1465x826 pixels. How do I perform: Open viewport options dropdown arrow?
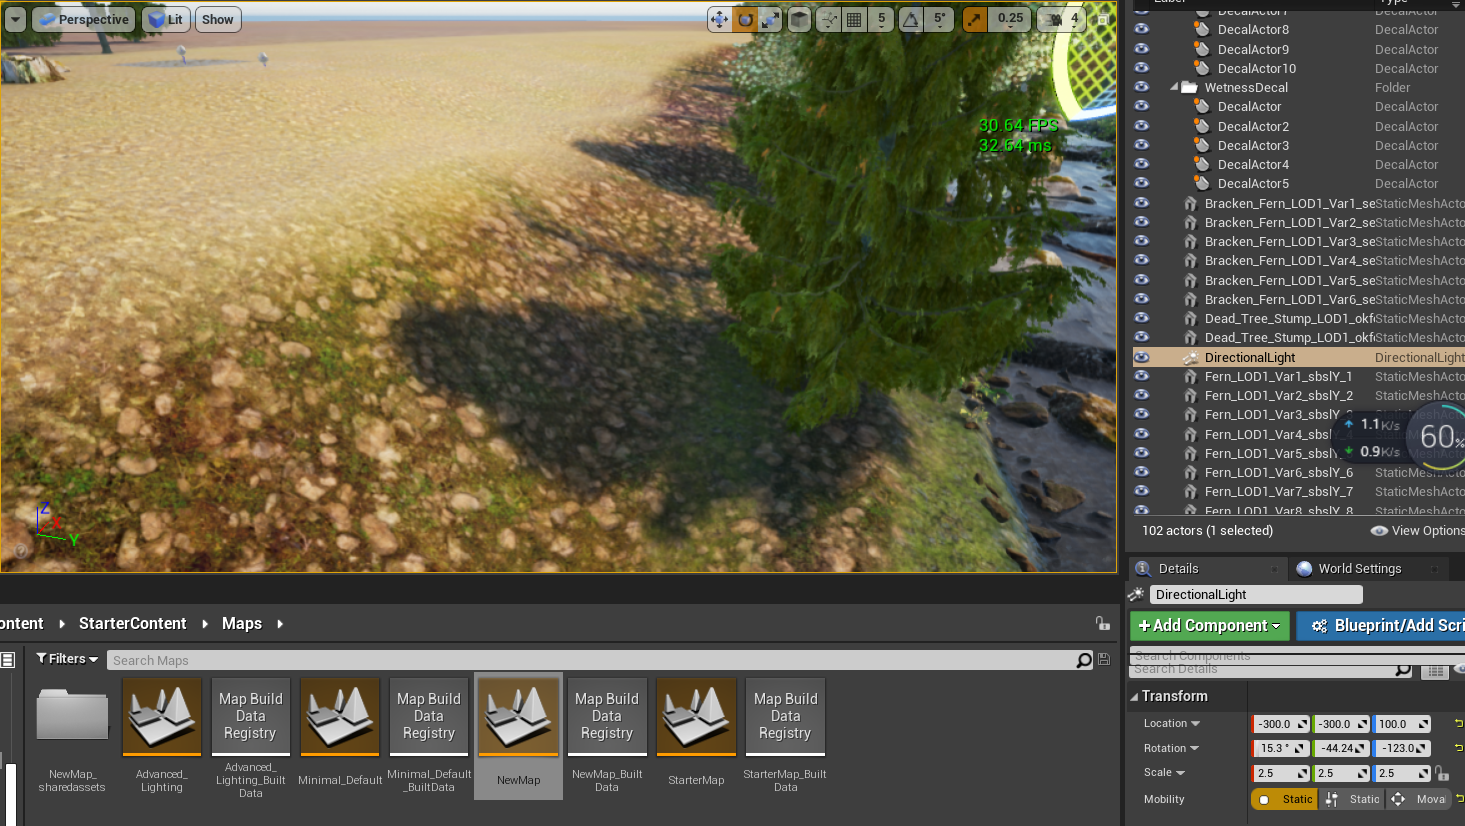[15, 19]
